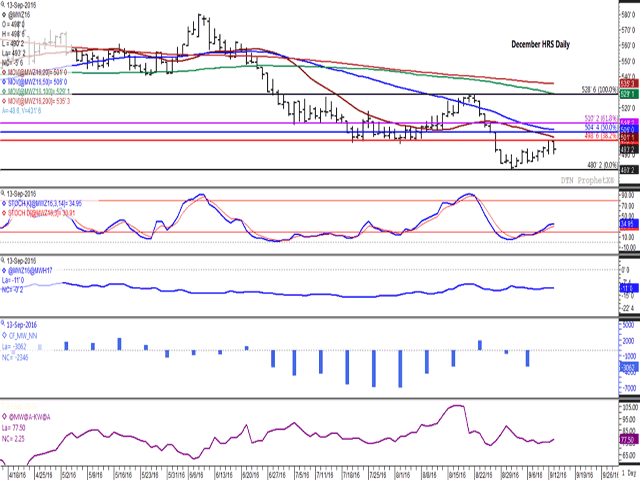This screenshot has width=640, height=480.
Task: Click the diamond marker beside CF_MW_NN
Action: (x=4, y=336)
